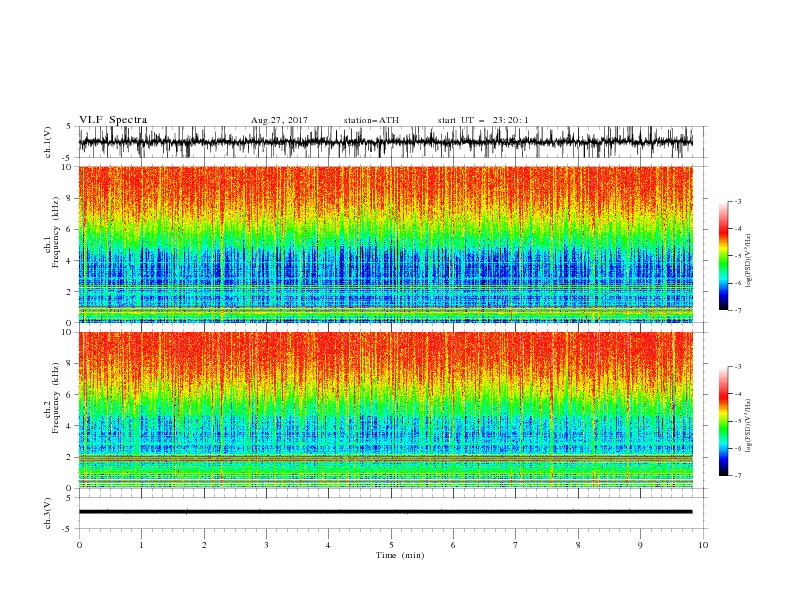Click the "-7" value on ch.2 colorbar
This screenshot has width=792, height=612.
point(738,476)
